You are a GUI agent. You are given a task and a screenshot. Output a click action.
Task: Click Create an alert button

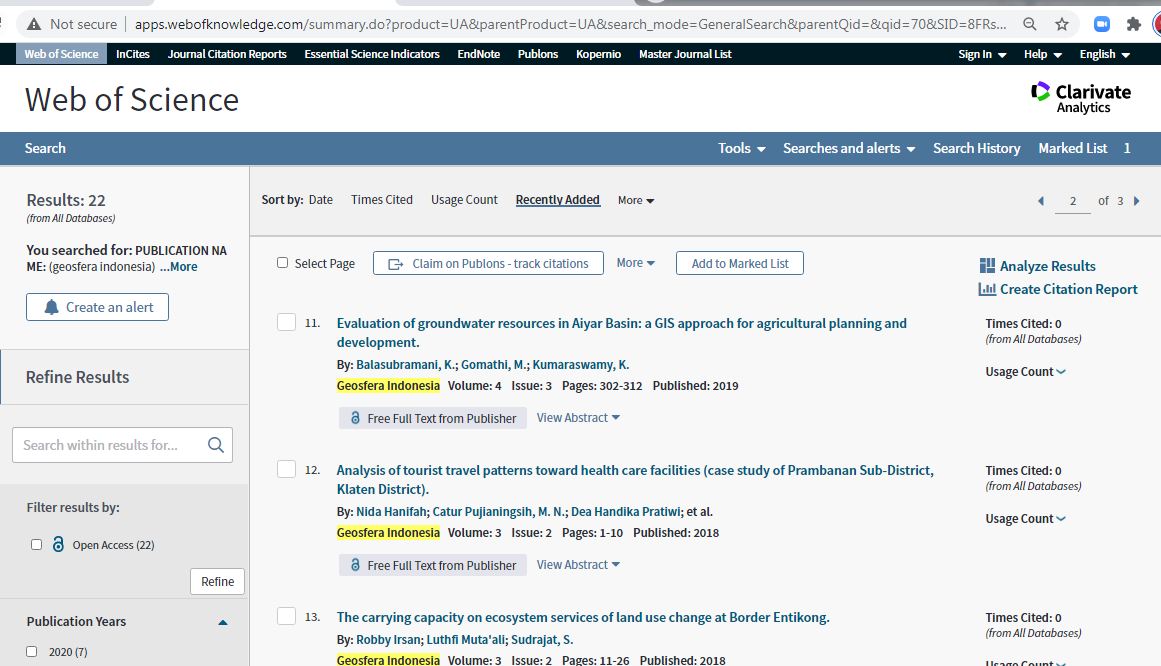pyautogui.click(x=97, y=307)
